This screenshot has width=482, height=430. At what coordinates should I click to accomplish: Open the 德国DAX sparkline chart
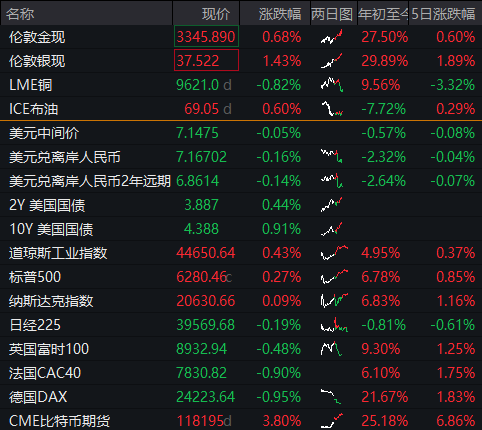click(331, 396)
